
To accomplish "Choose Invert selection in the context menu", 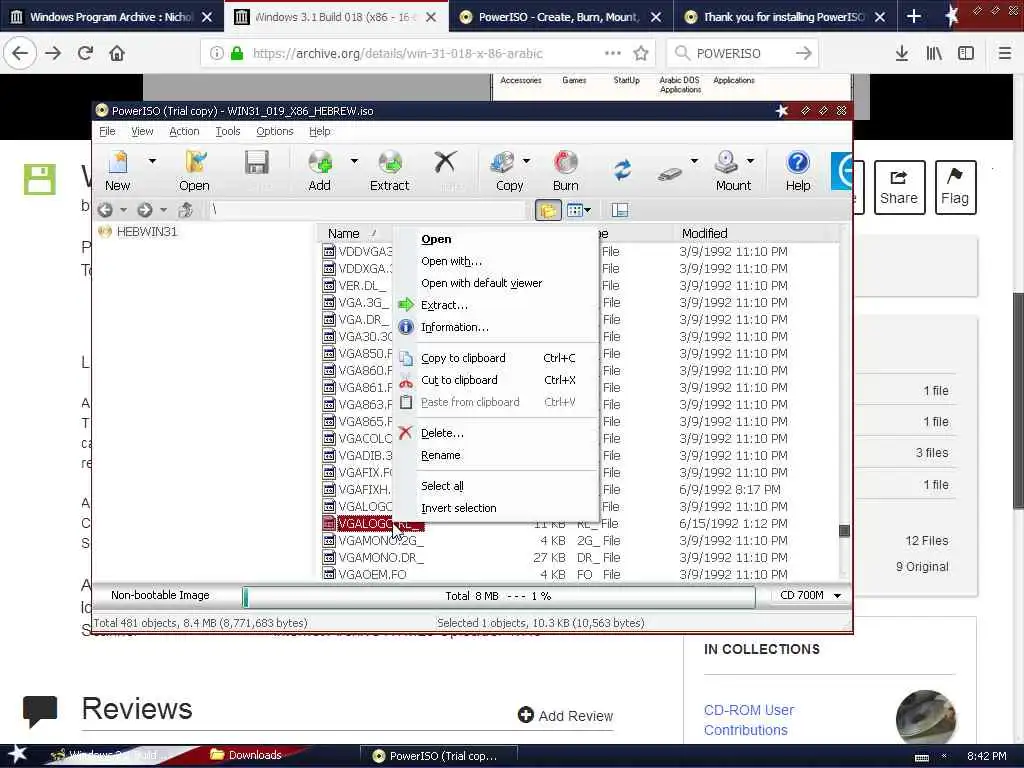I will pos(498,508).
